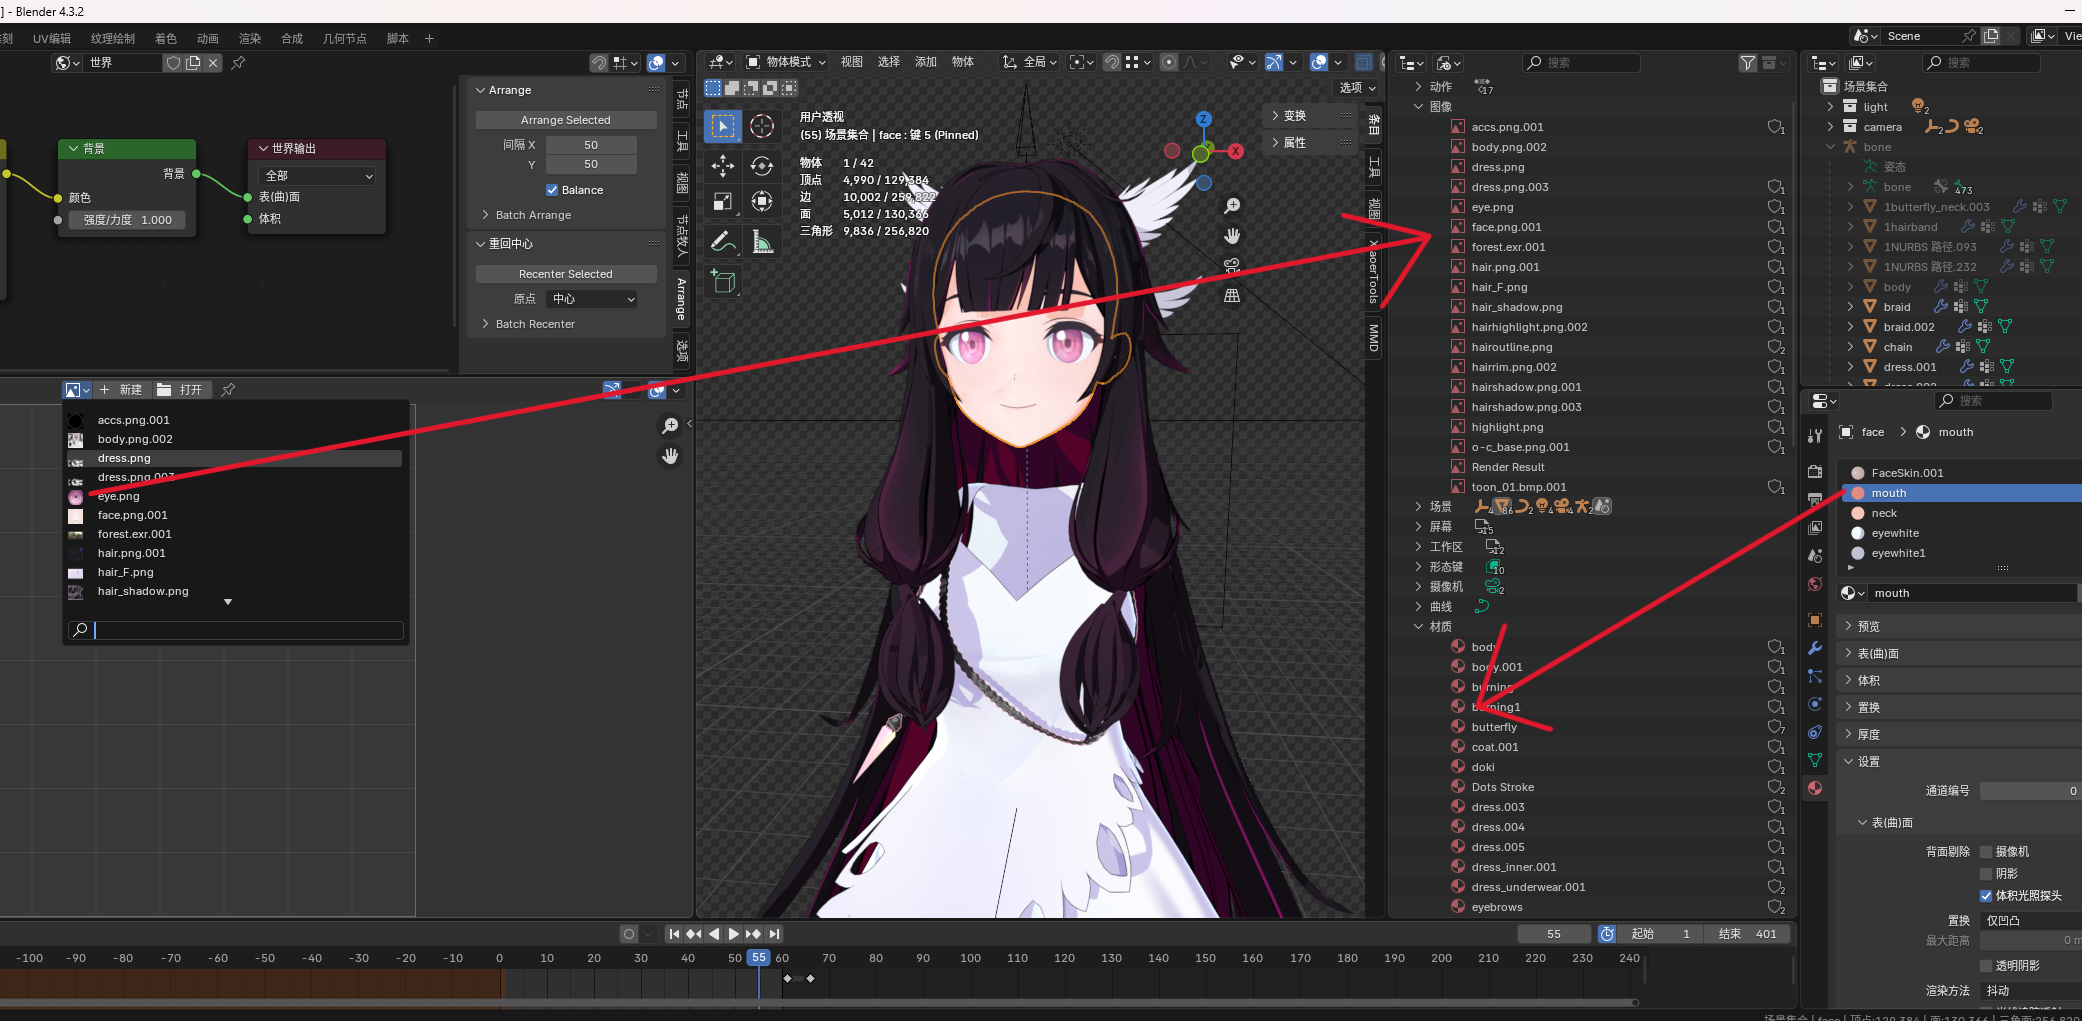Screen dimensions: 2082x1021
Task: Click the Arrange Selected button
Action: click(566, 120)
